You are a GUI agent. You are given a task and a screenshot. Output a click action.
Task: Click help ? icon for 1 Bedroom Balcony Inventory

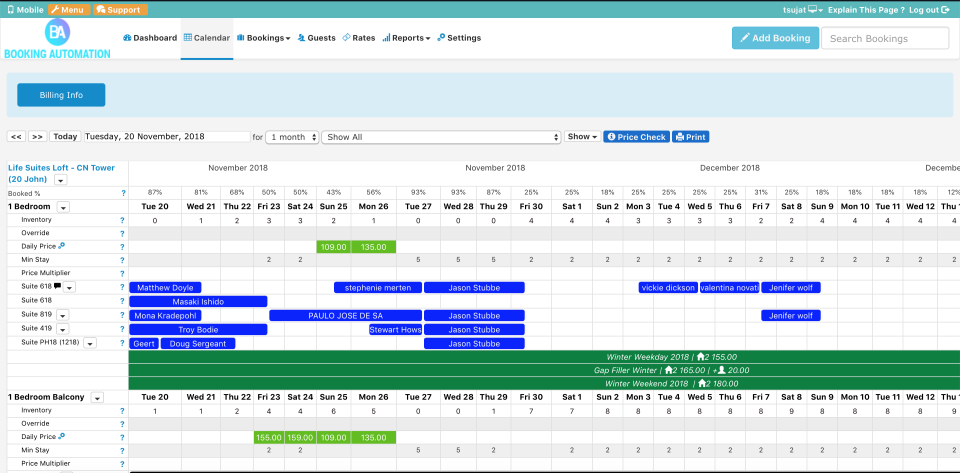pos(122,411)
